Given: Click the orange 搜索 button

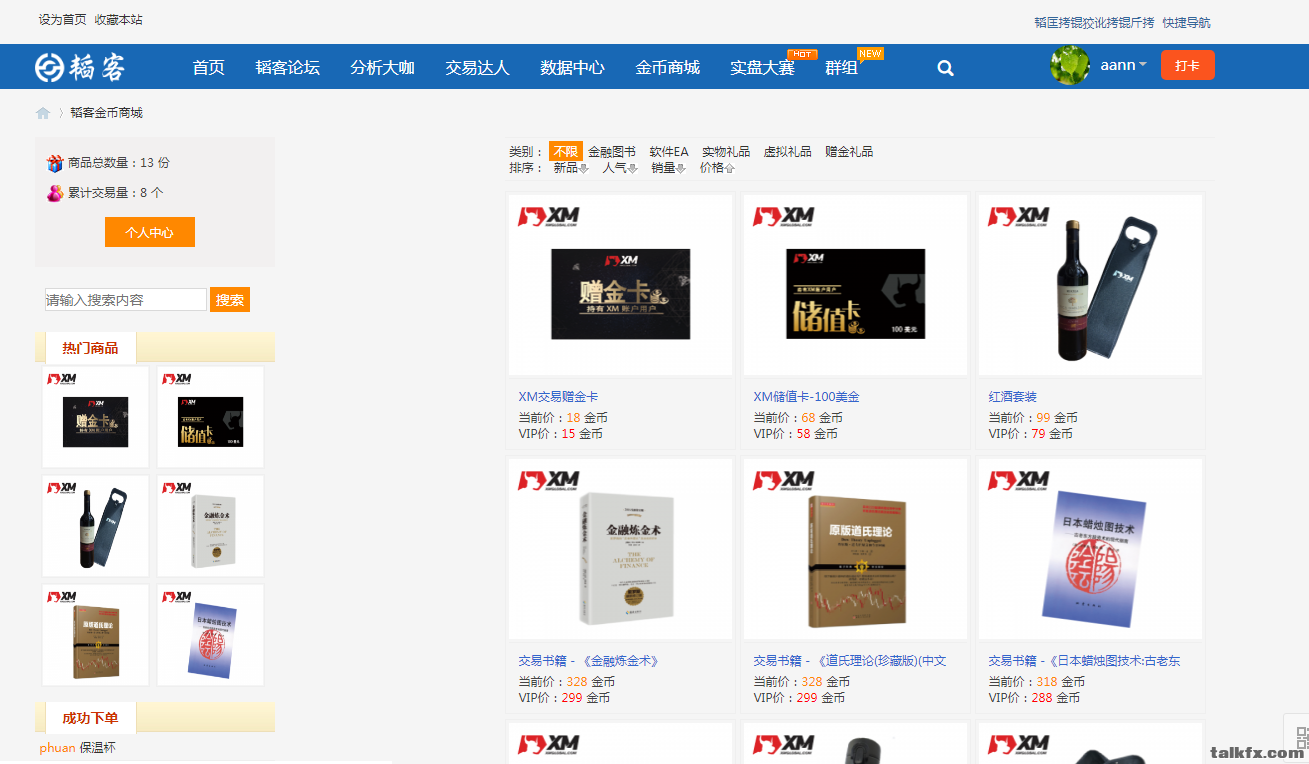Looking at the screenshot, I should pyautogui.click(x=230, y=300).
